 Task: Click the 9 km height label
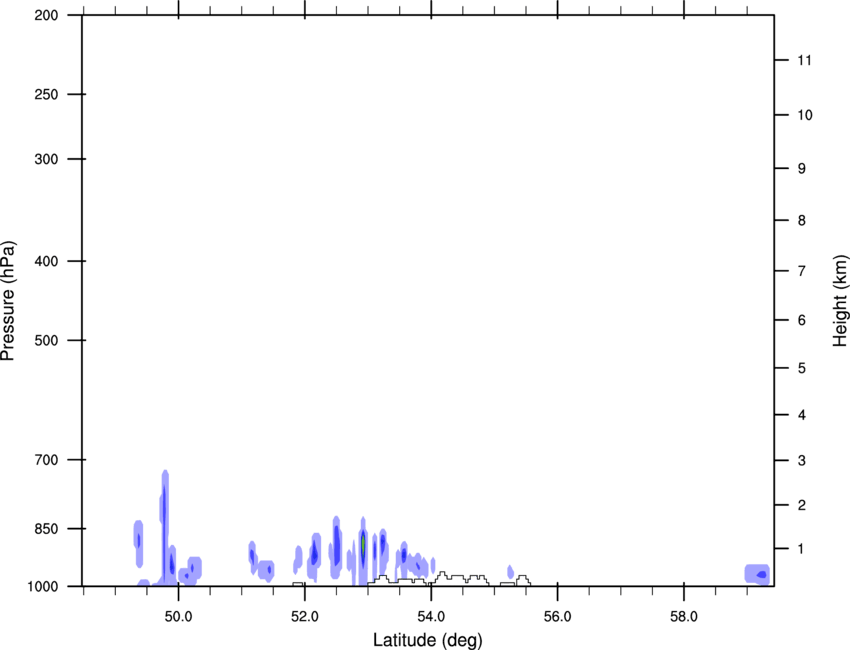(x=802, y=169)
